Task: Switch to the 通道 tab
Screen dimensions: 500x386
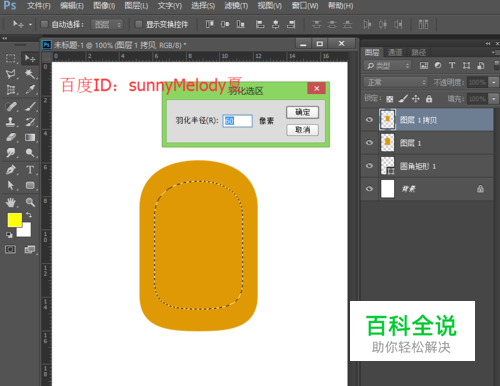Action: tap(395, 52)
